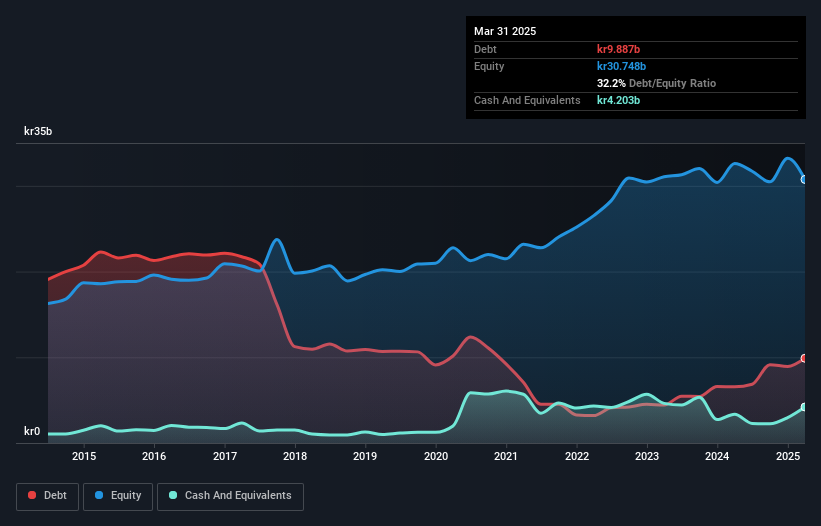Click the kr4.203b cash value
Image resolution: width=821 pixels, height=526 pixels.
pos(618,100)
